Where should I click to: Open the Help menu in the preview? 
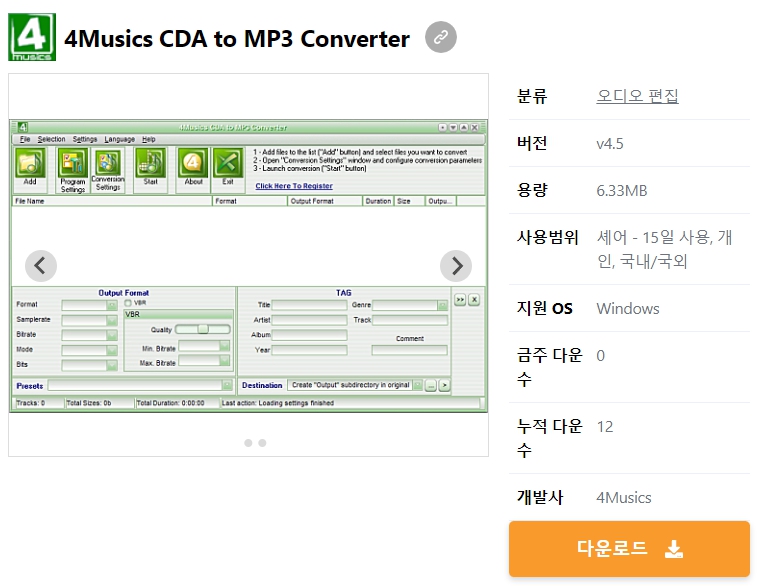(148, 139)
